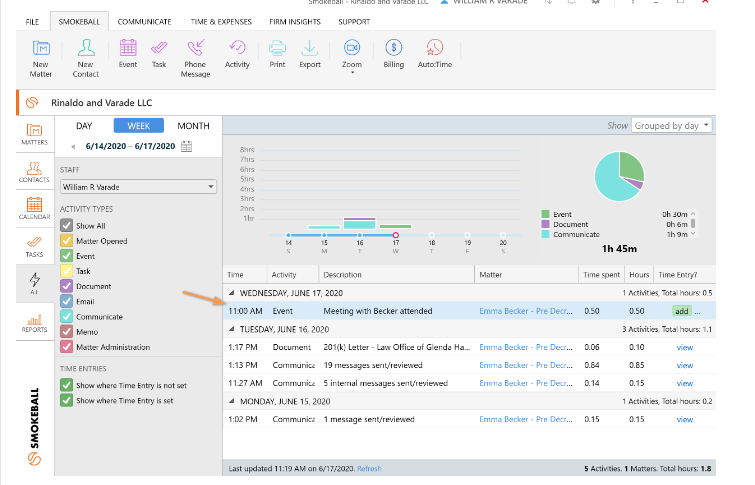Open Calendar in sidebar
755x485 pixels.
pyautogui.click(x=35, y=209)
